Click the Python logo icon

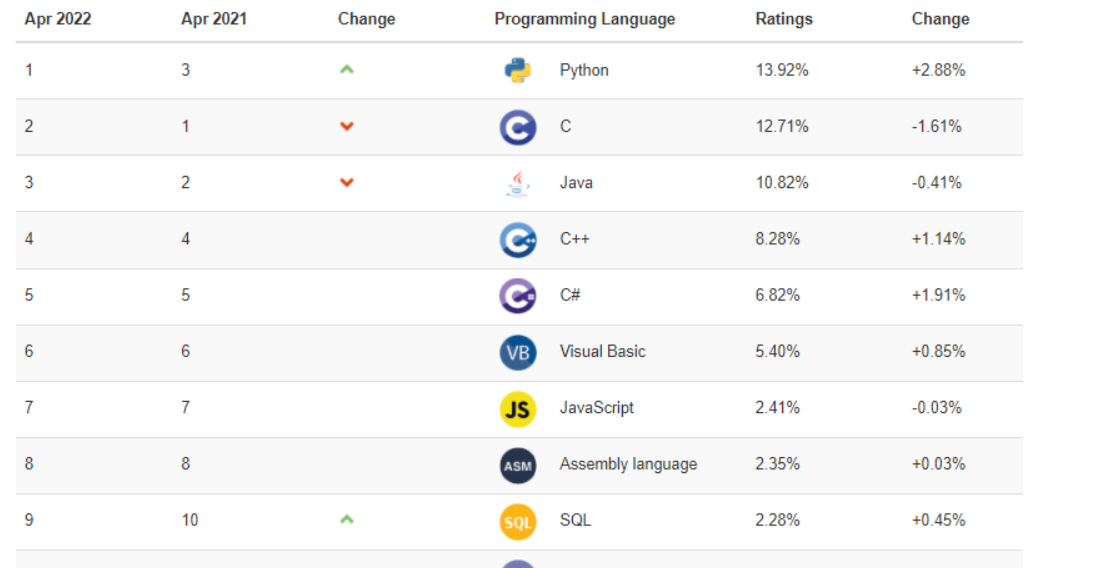(x=518, y=70)
